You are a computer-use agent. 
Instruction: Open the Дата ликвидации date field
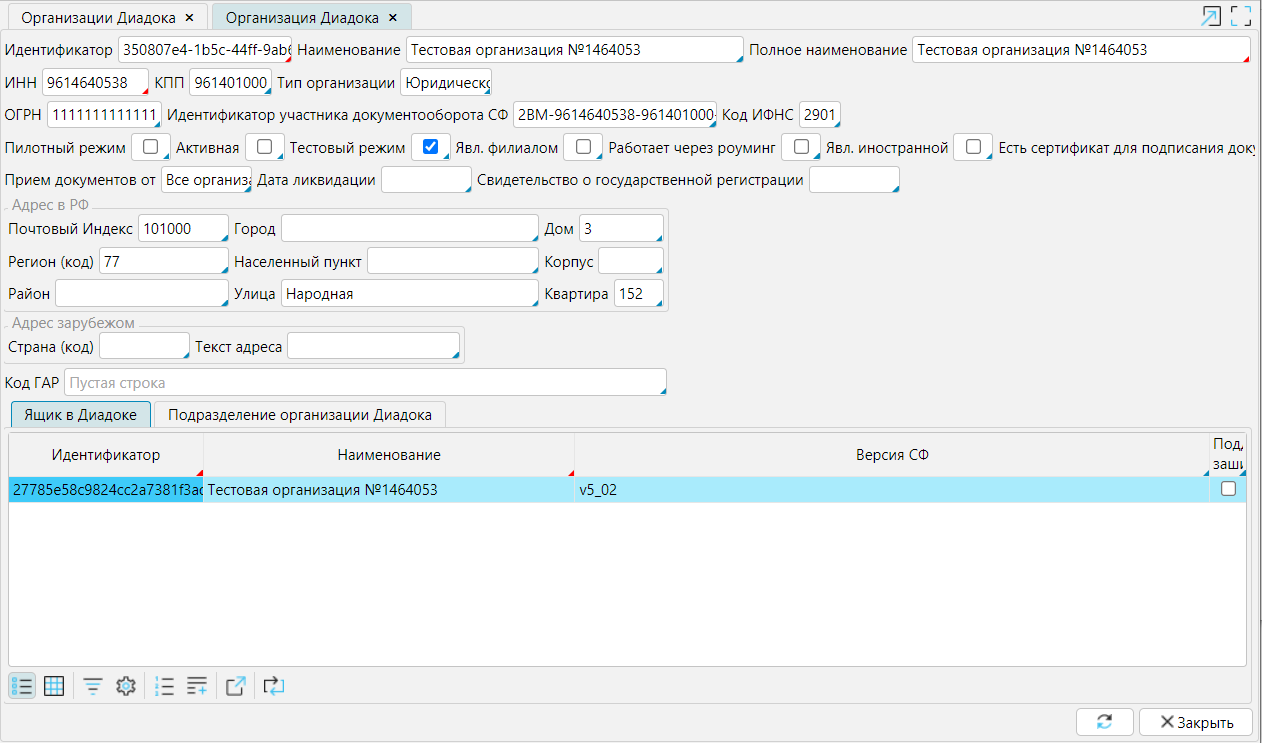click(x=425, y=180)
